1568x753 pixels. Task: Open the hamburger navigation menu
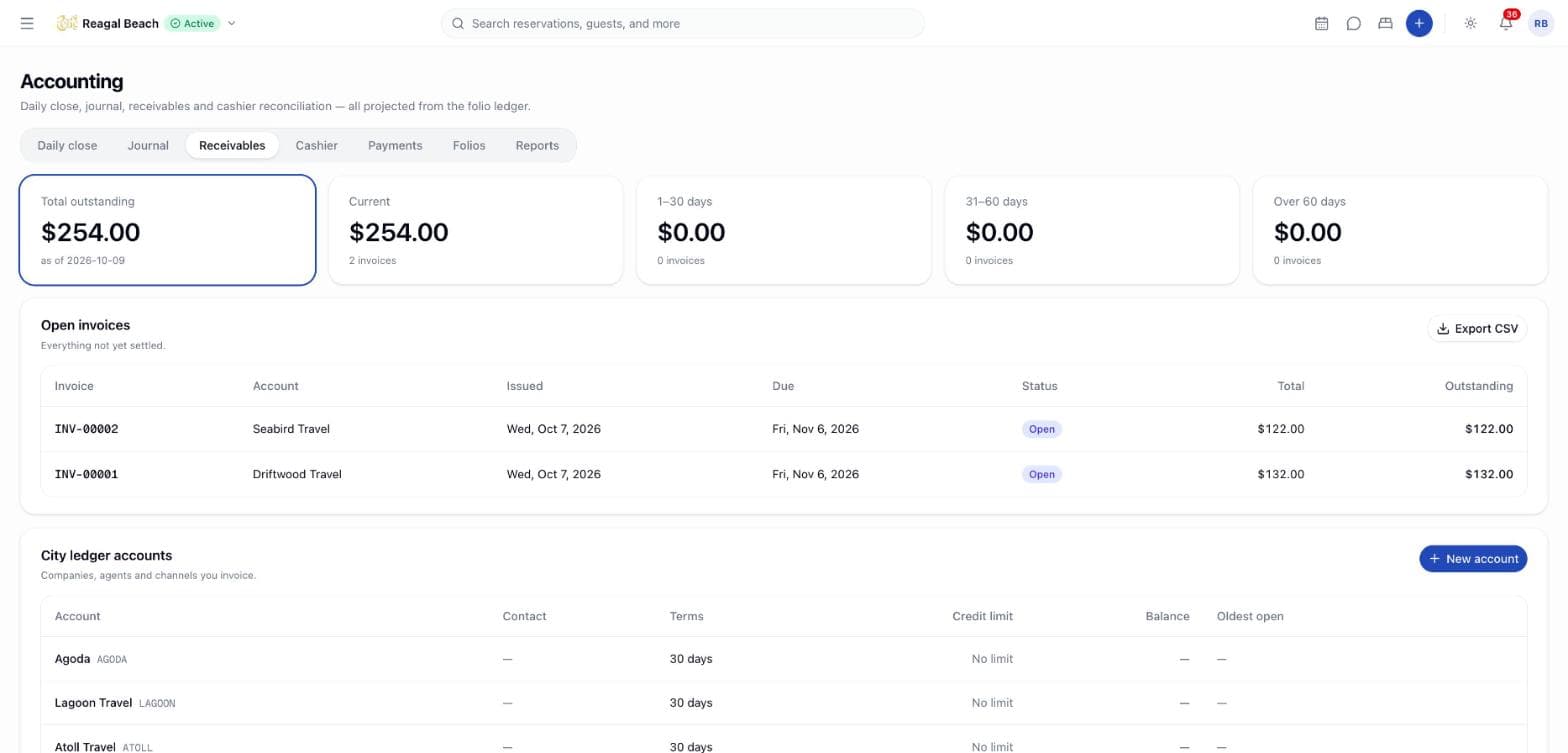click(27, 23)
